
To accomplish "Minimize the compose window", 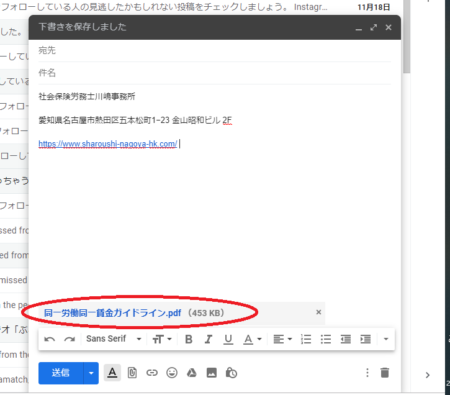I will pyautogui.click(x=359, y=28).
